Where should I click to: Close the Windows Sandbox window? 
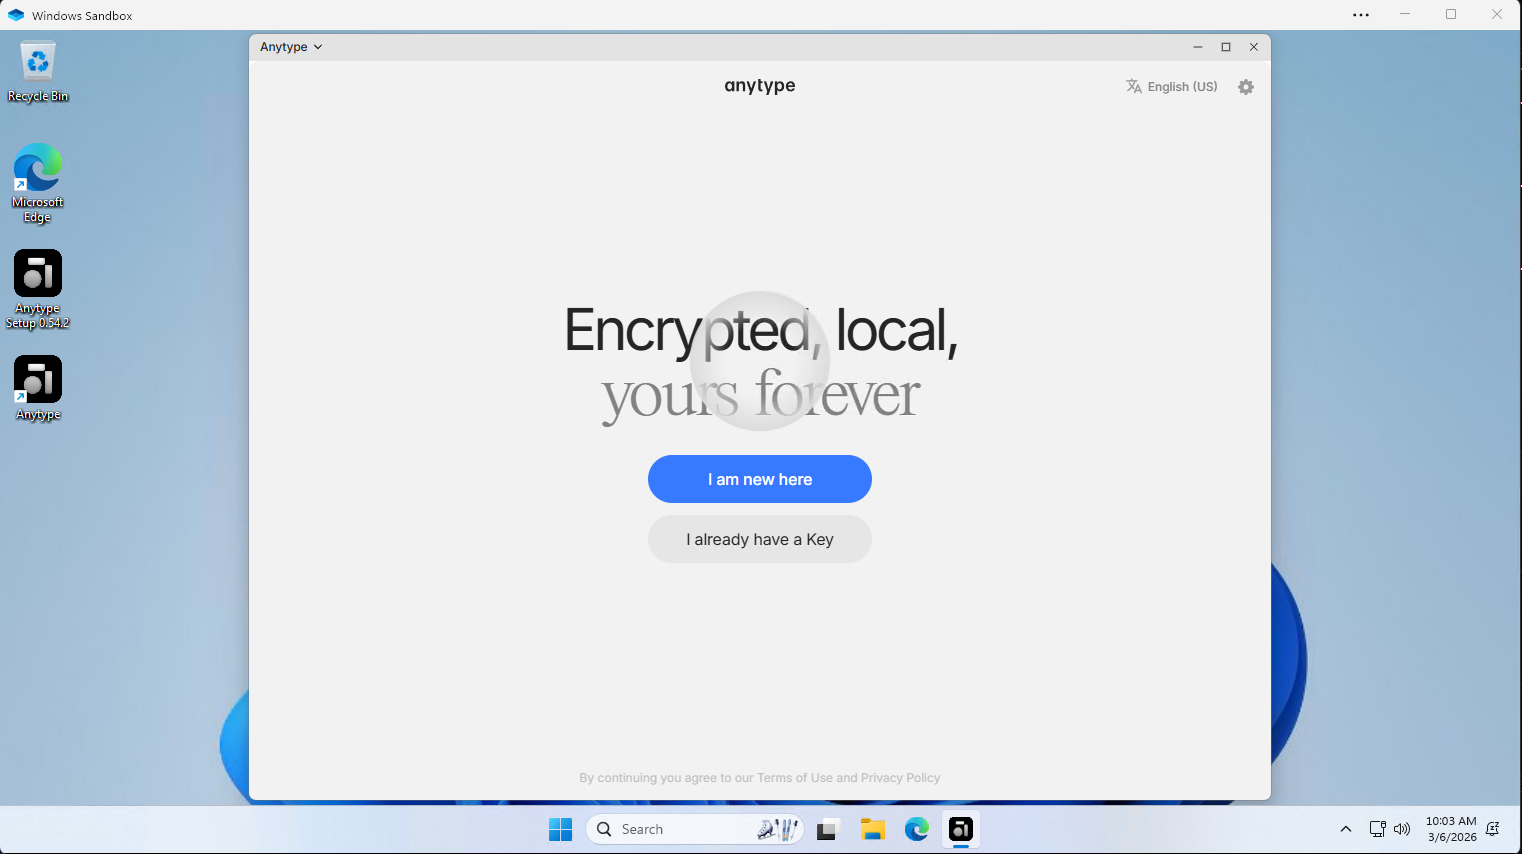point(1497,15)
